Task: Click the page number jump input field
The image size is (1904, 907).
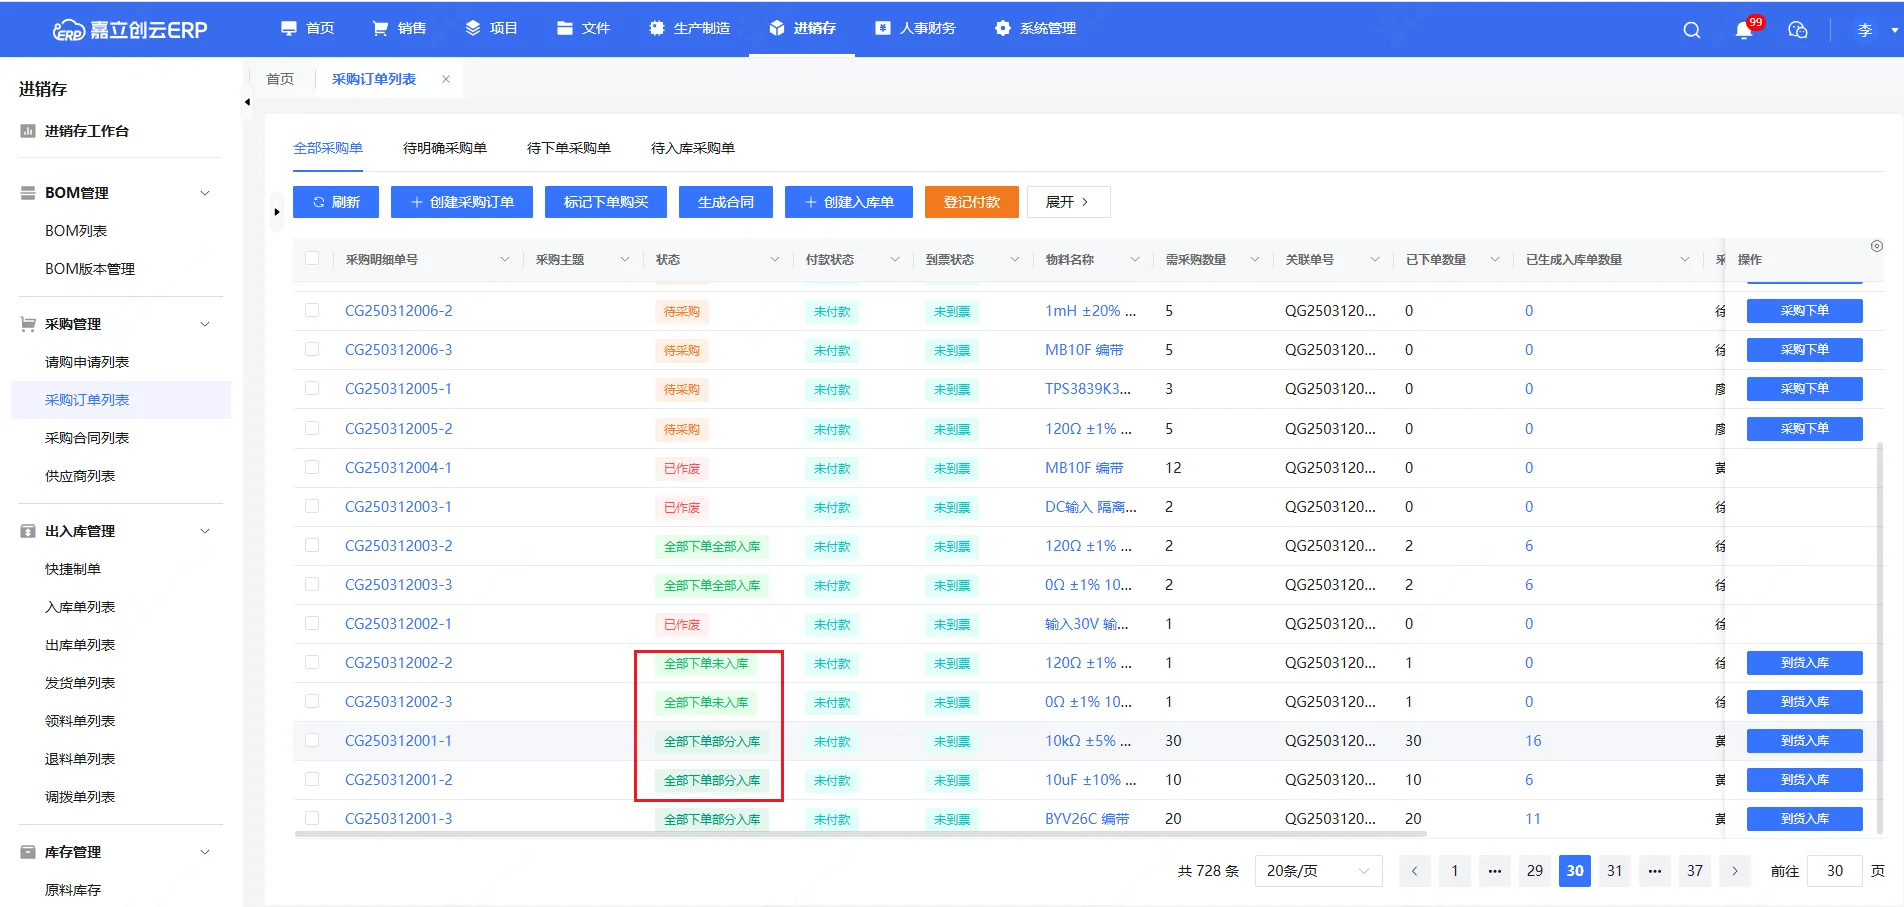Action: click(1834, 871)
